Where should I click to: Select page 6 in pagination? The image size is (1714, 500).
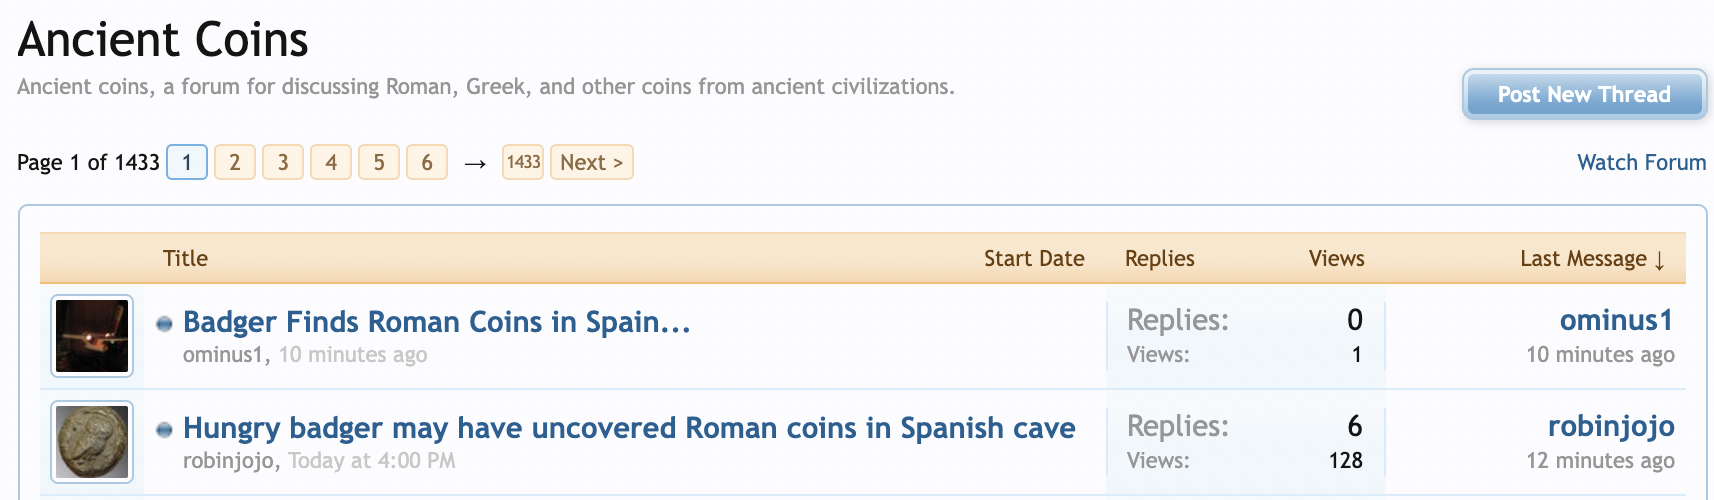coord(427,162)
